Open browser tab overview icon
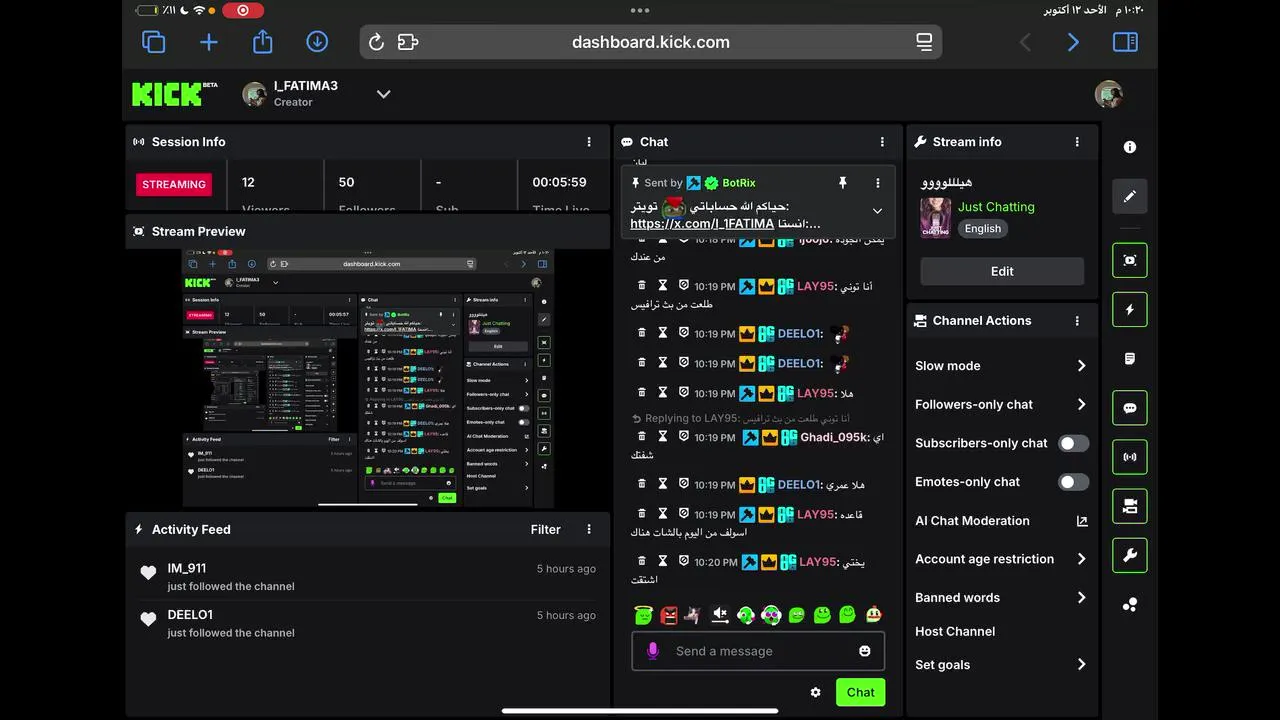 154,42
